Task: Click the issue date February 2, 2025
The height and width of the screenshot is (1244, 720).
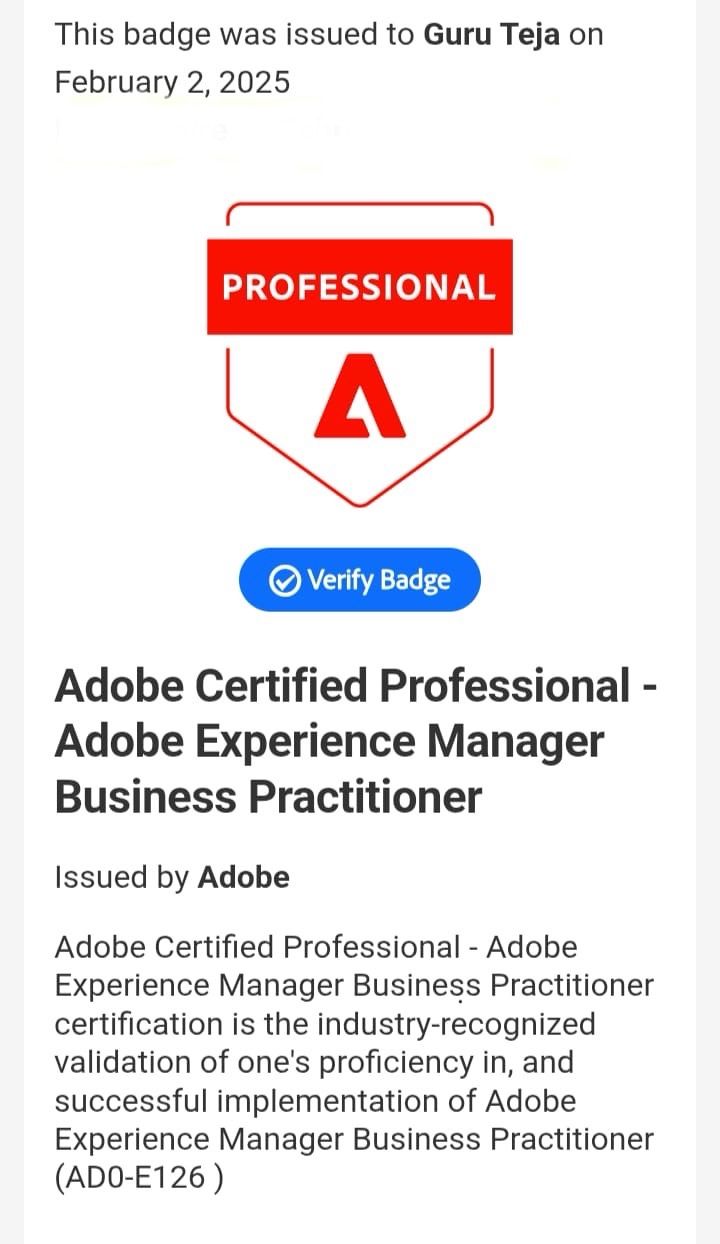Action: click(172, 82)
